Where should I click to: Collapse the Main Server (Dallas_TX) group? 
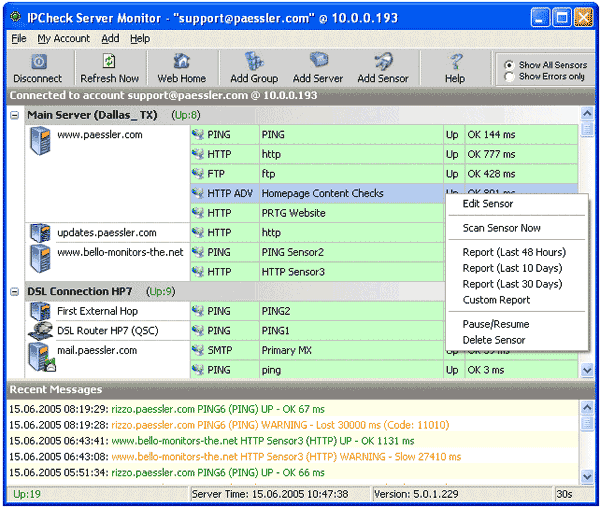[15, 115]
